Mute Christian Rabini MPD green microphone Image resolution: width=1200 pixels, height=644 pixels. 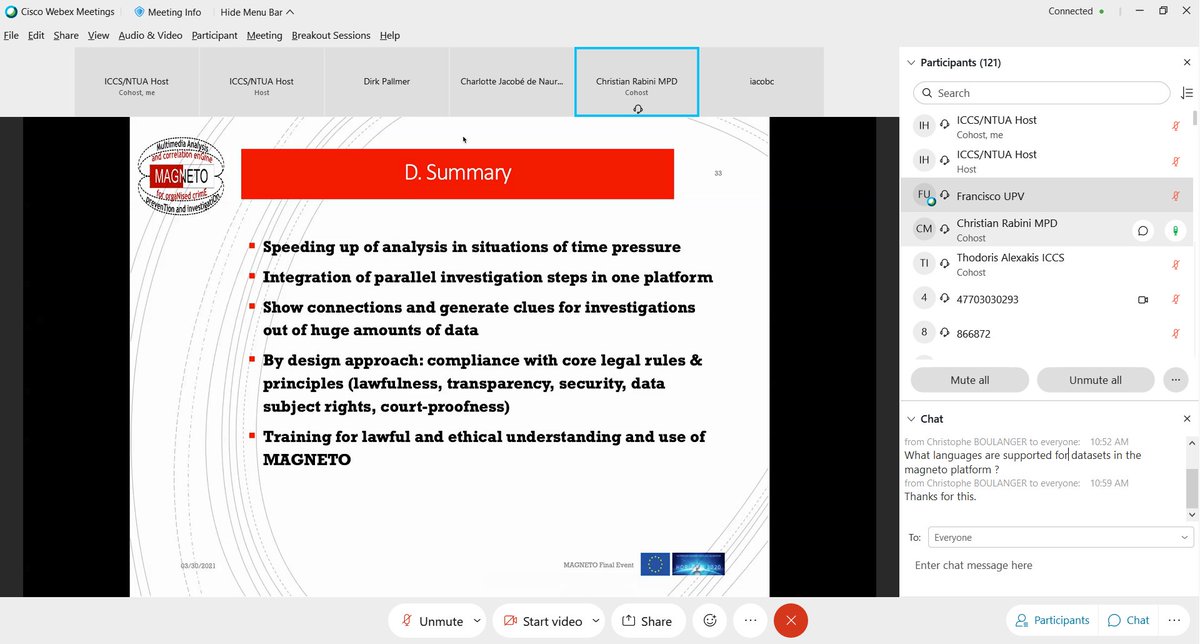[x=1176, y=230]
